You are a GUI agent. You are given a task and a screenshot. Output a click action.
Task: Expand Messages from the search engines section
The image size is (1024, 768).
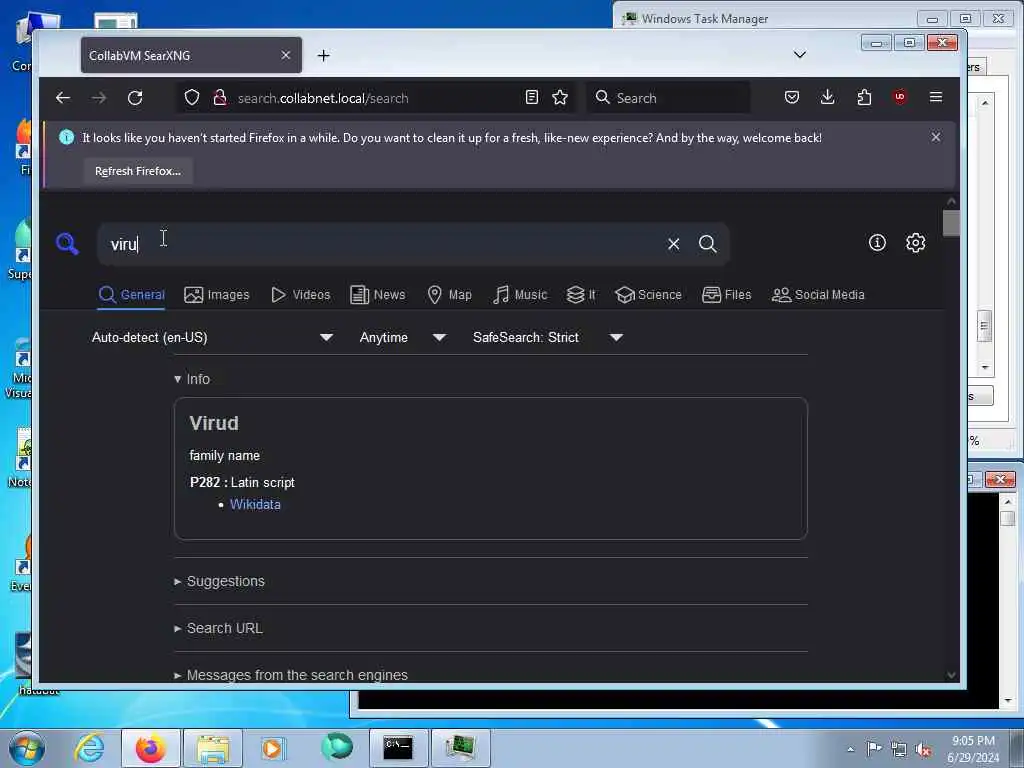pos(291,675)
